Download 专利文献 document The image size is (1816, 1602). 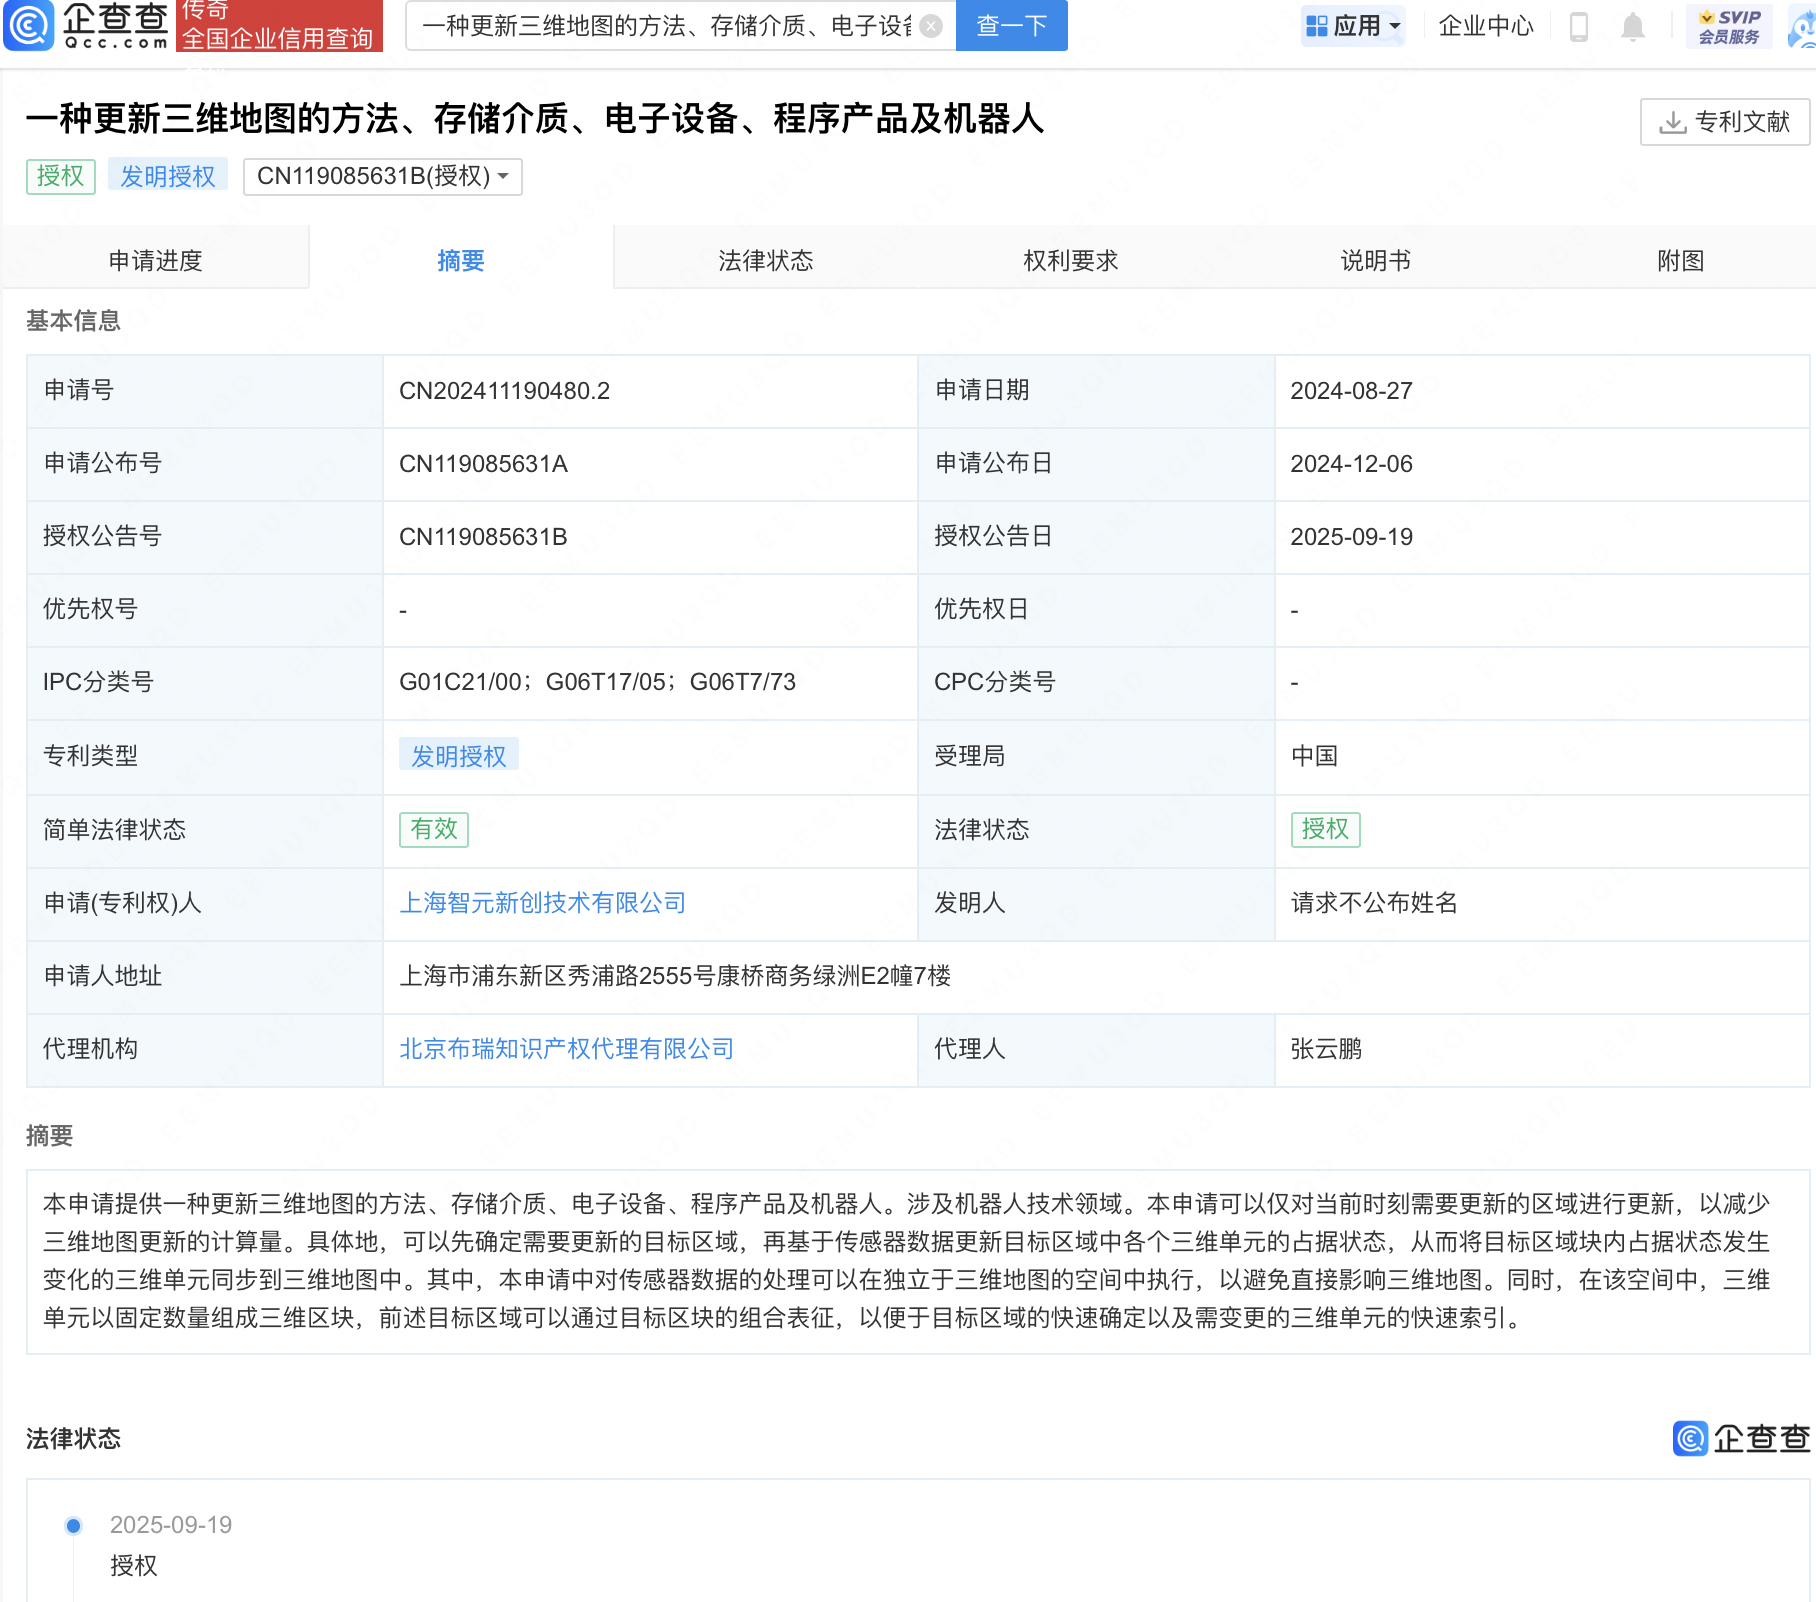click(1725, 122)
